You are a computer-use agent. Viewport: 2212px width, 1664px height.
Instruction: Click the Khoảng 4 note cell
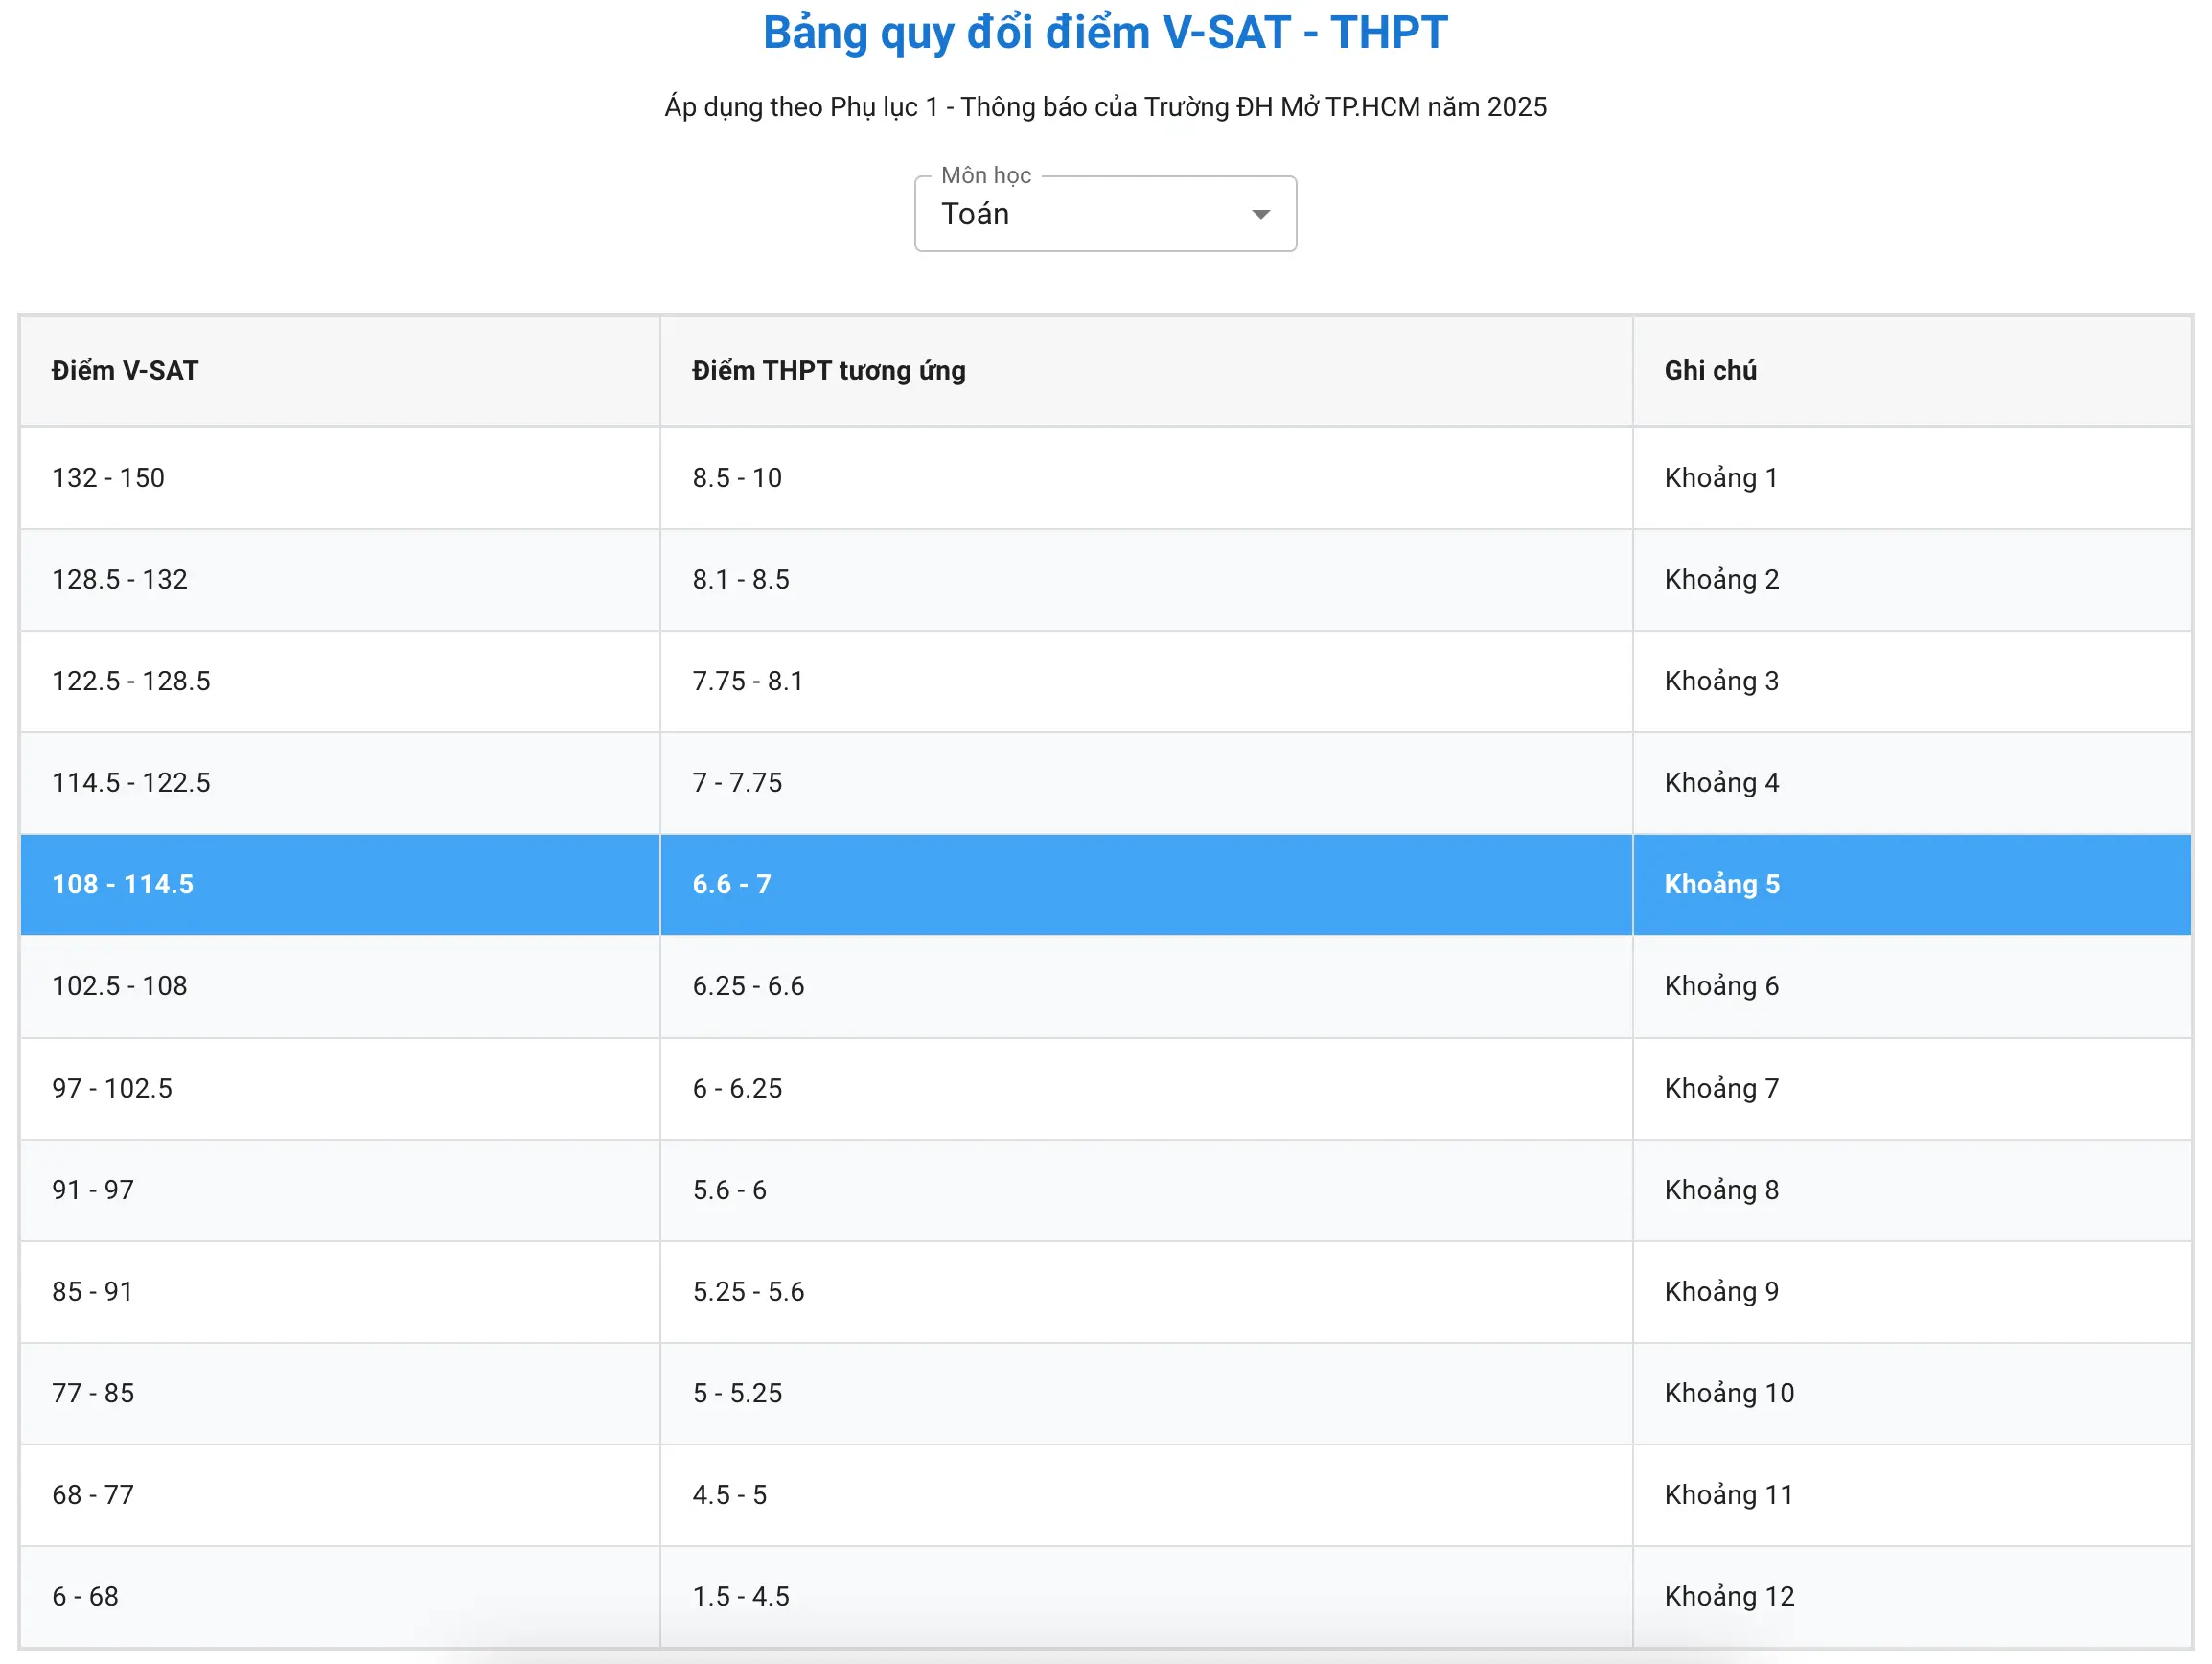1721,783
